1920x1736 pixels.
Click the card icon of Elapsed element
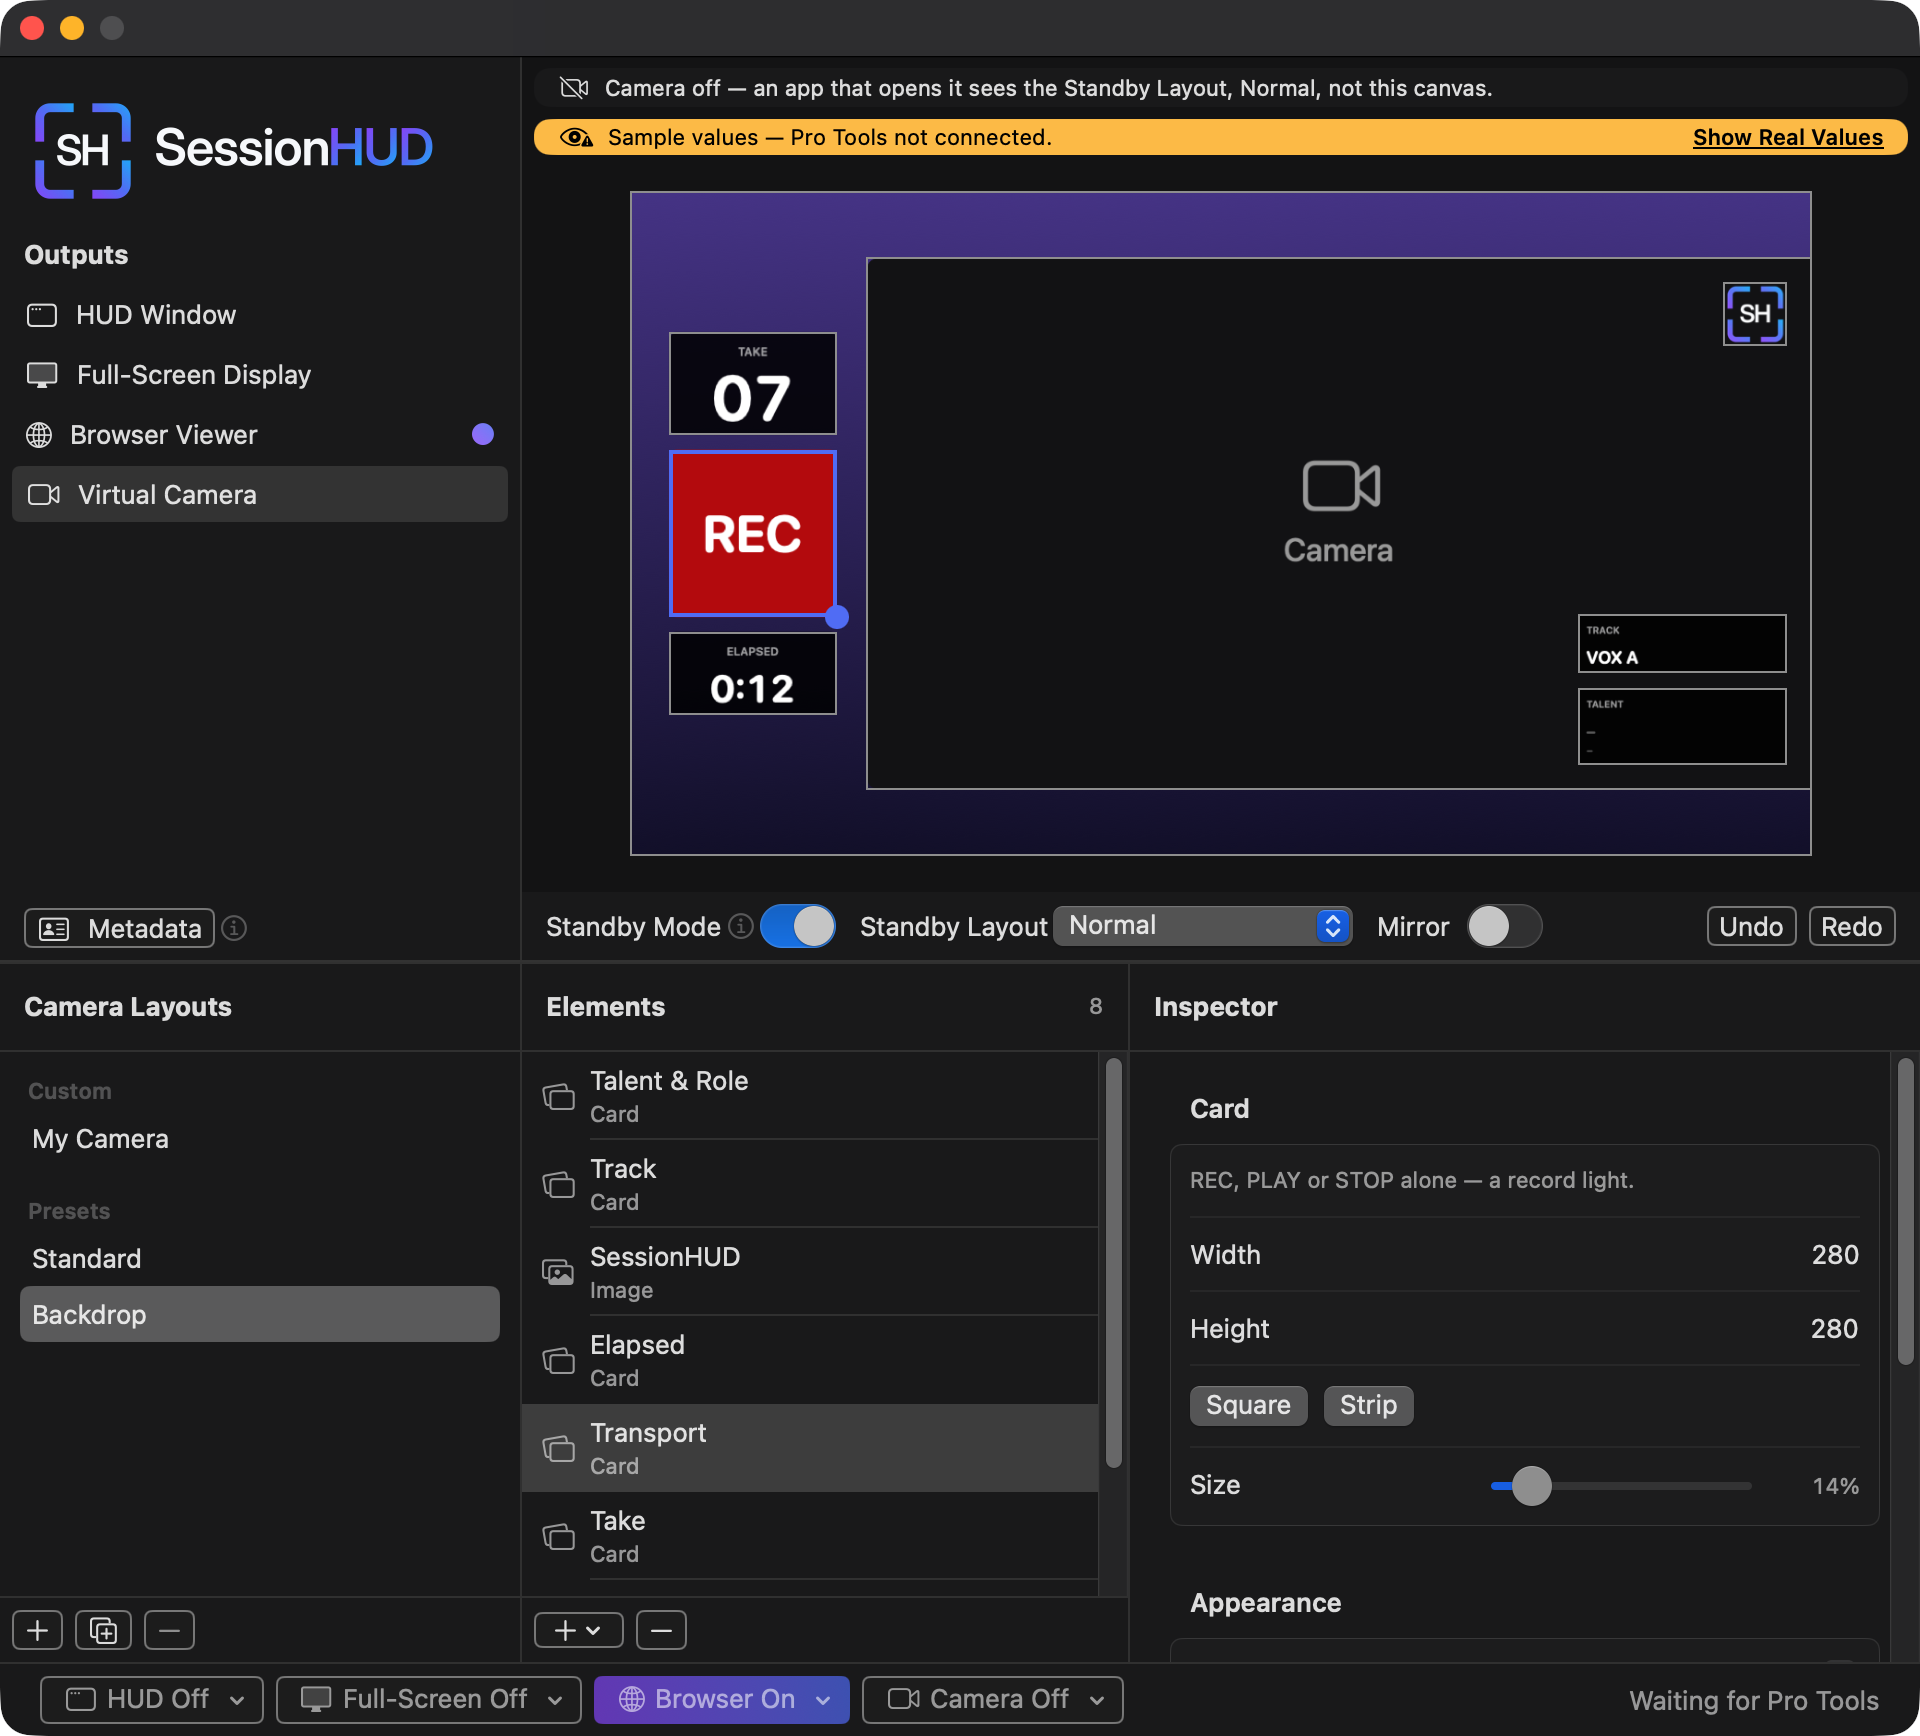point(558,1360)
